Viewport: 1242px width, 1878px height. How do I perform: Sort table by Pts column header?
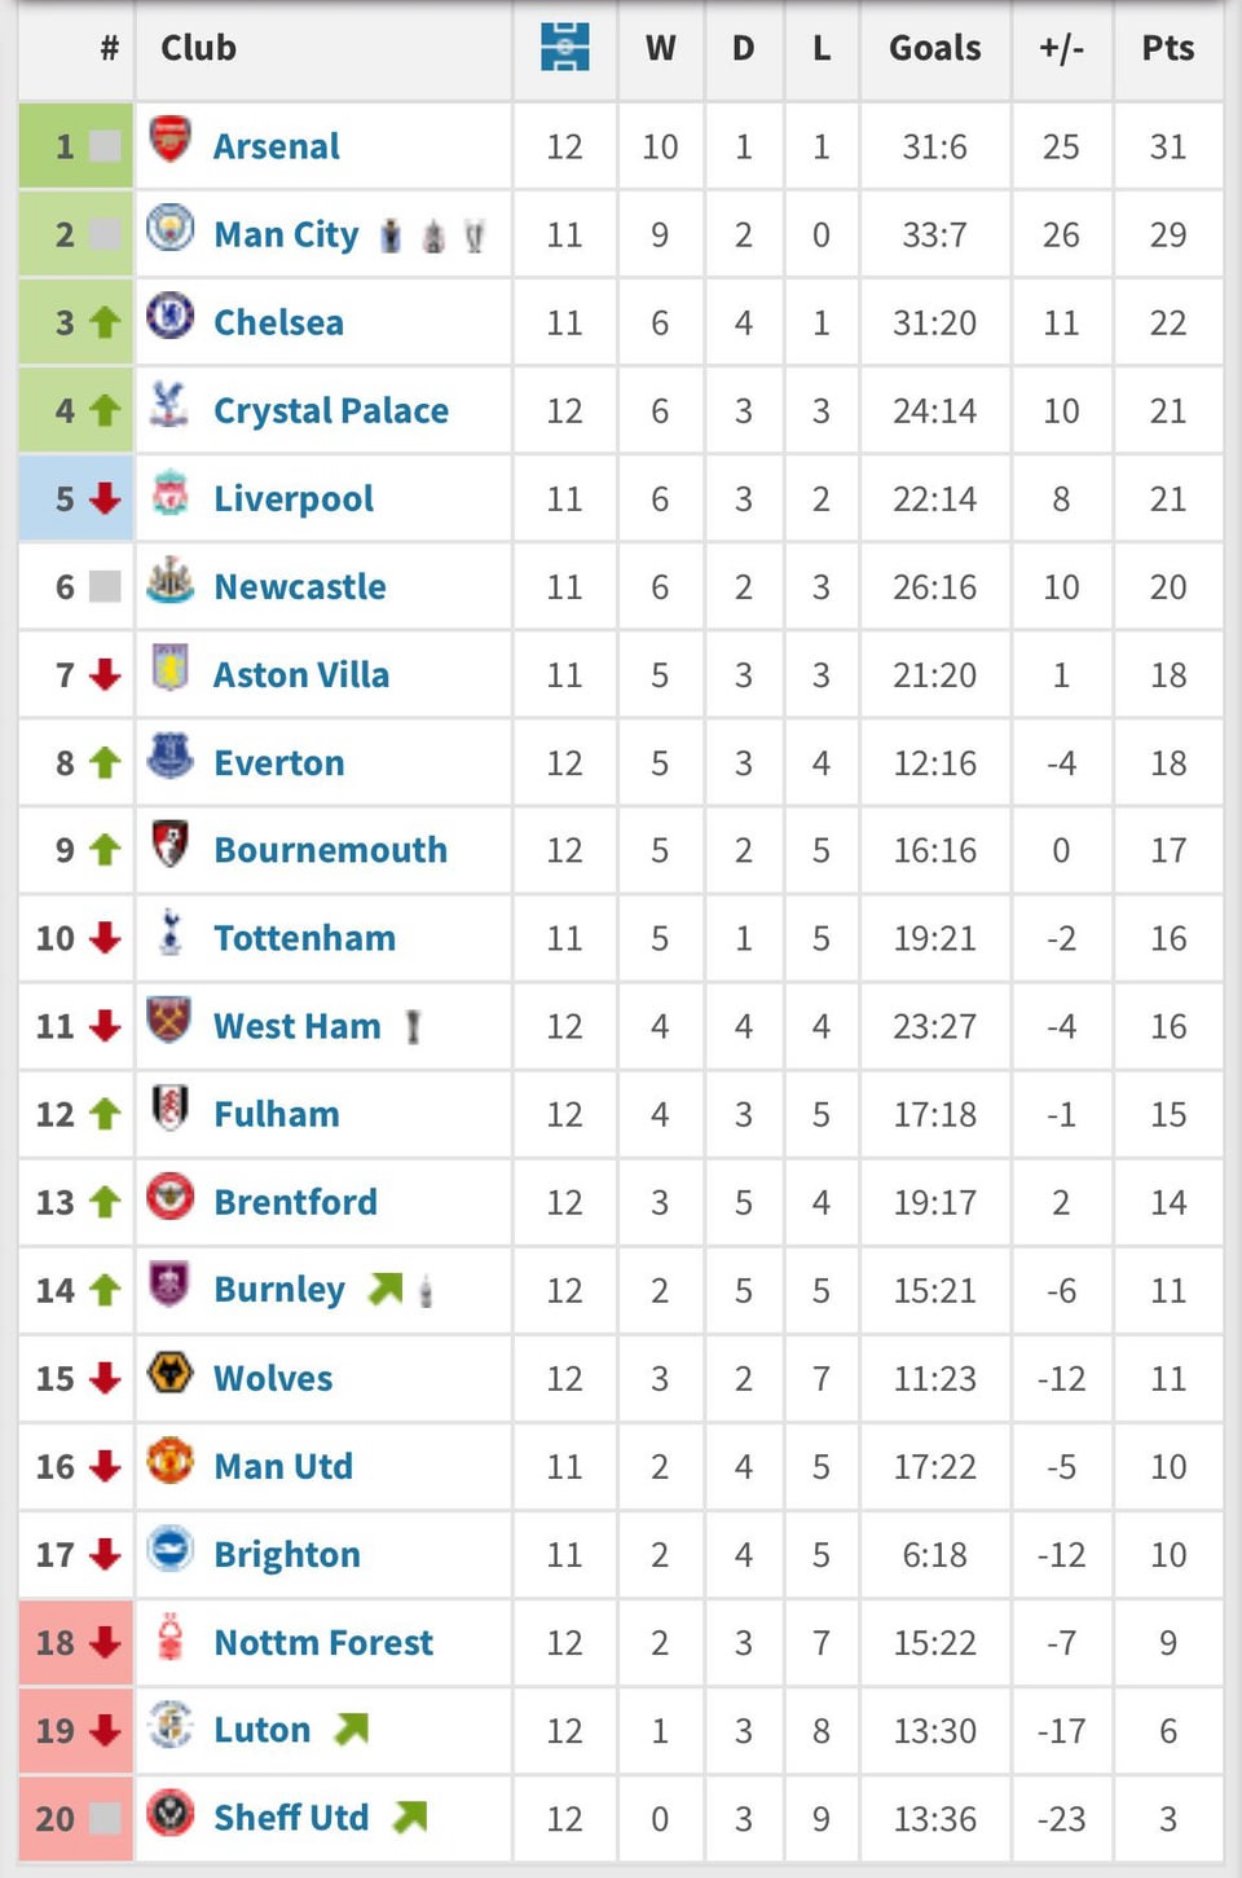pyautogui.click(x=1168, y=48)
